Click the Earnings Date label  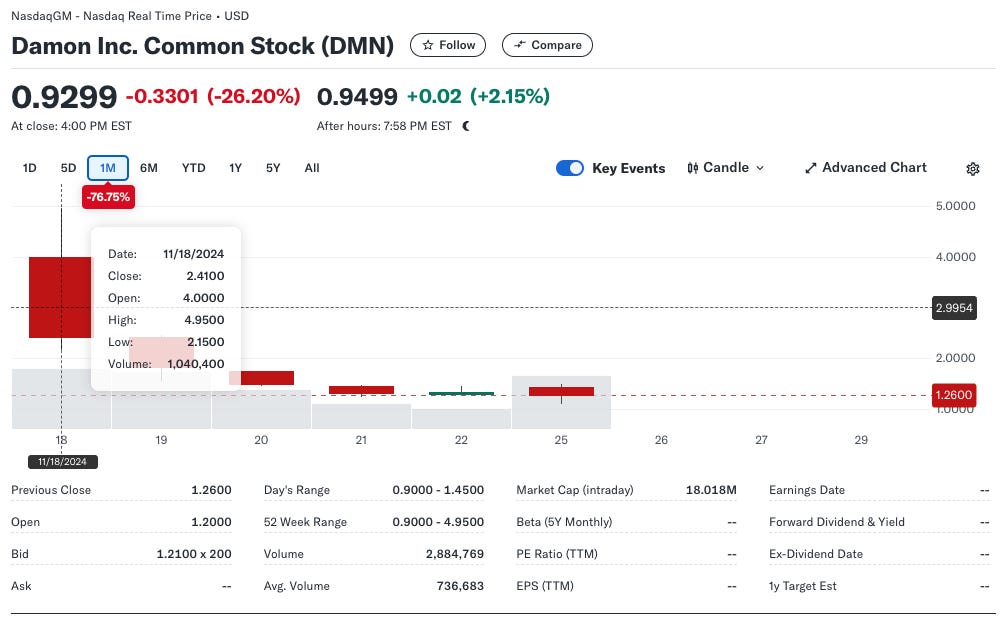point(807,490)
